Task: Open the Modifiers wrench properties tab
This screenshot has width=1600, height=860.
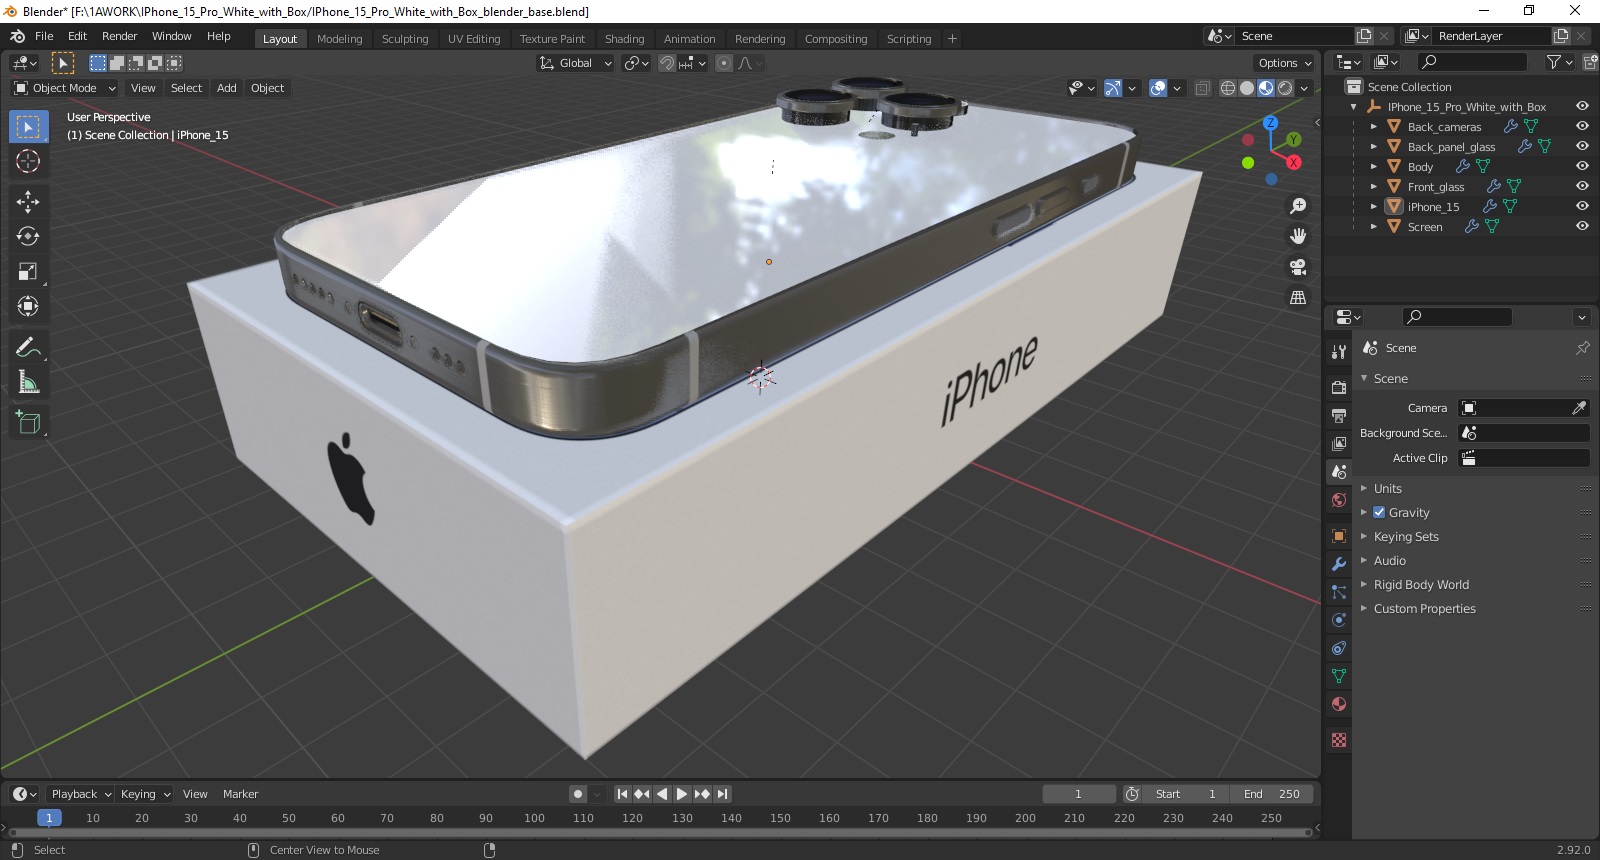Action: coord(1339,564)
